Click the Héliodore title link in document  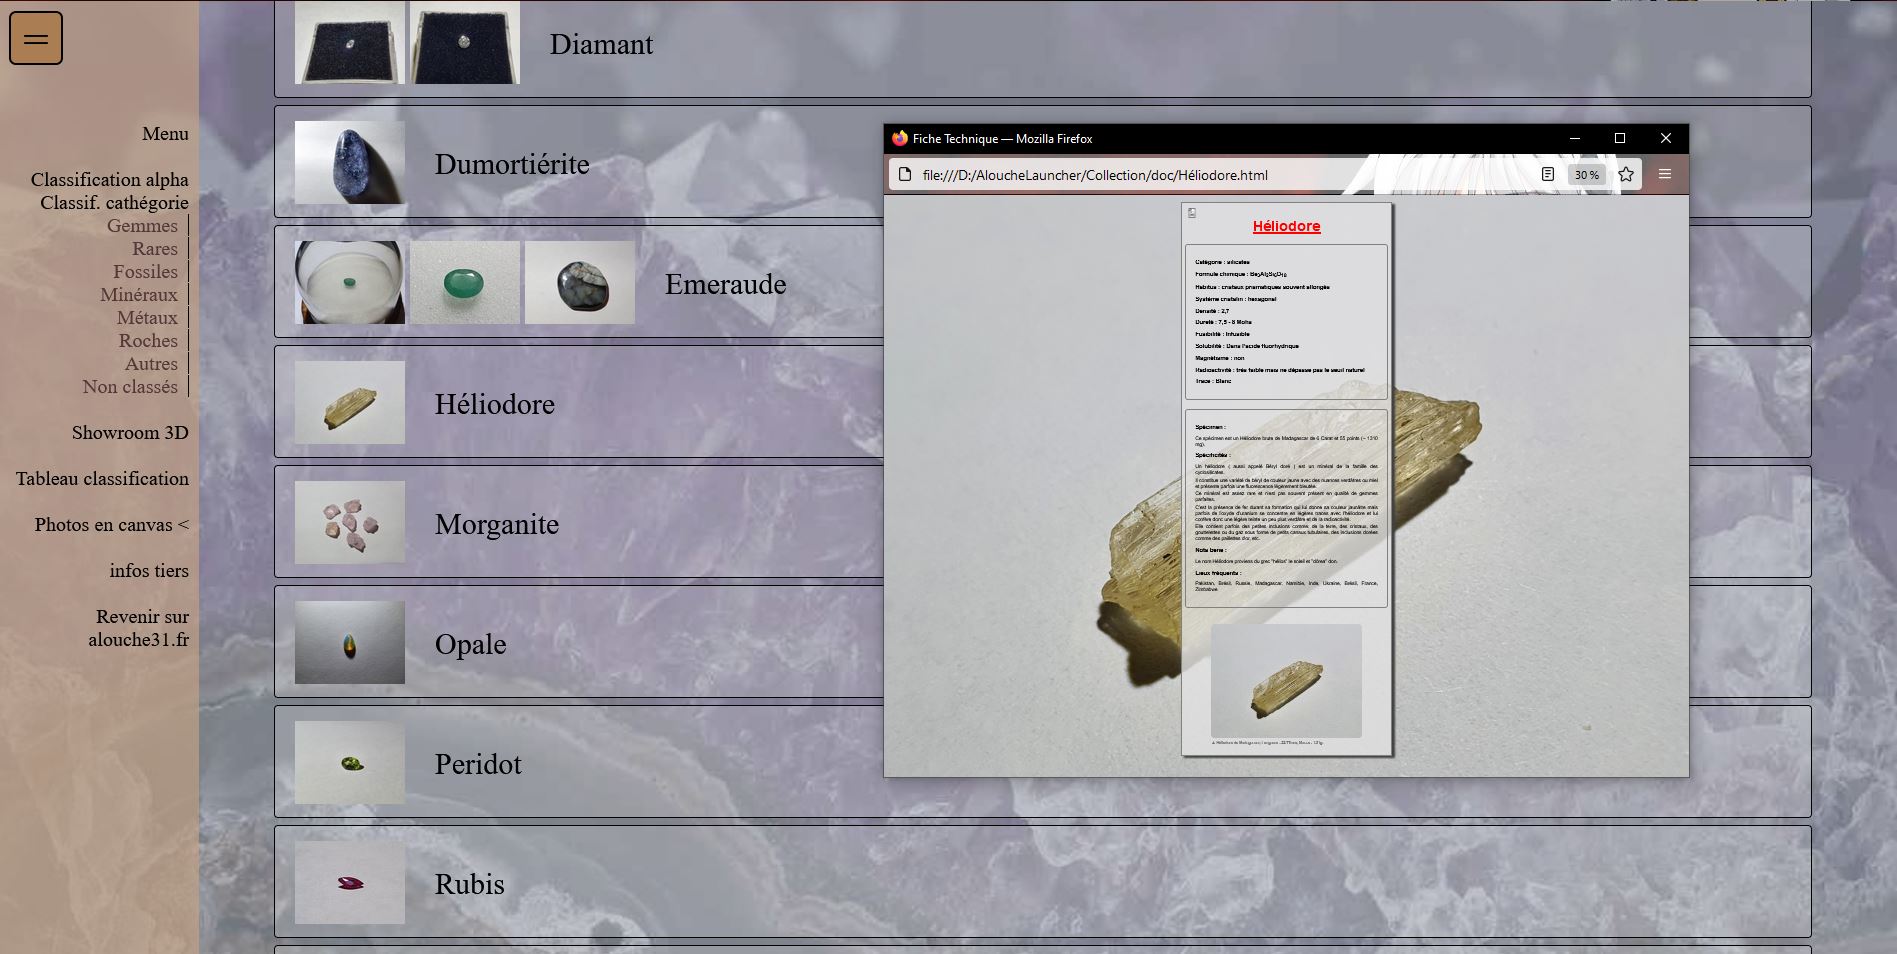coord(1286,227)
